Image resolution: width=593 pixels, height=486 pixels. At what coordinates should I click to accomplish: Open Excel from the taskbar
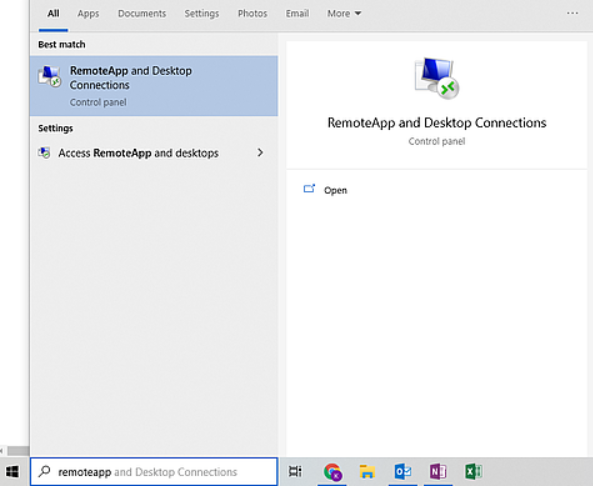[473, 472]
